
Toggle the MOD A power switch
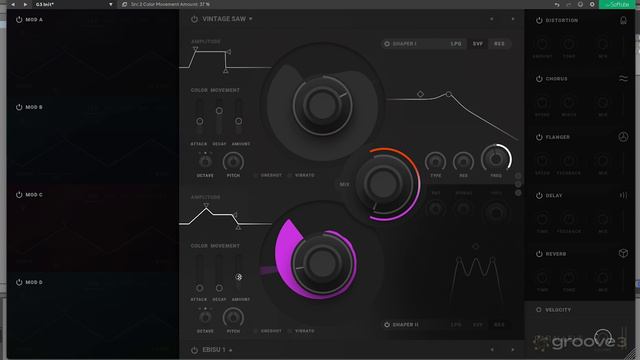point(19,20)
